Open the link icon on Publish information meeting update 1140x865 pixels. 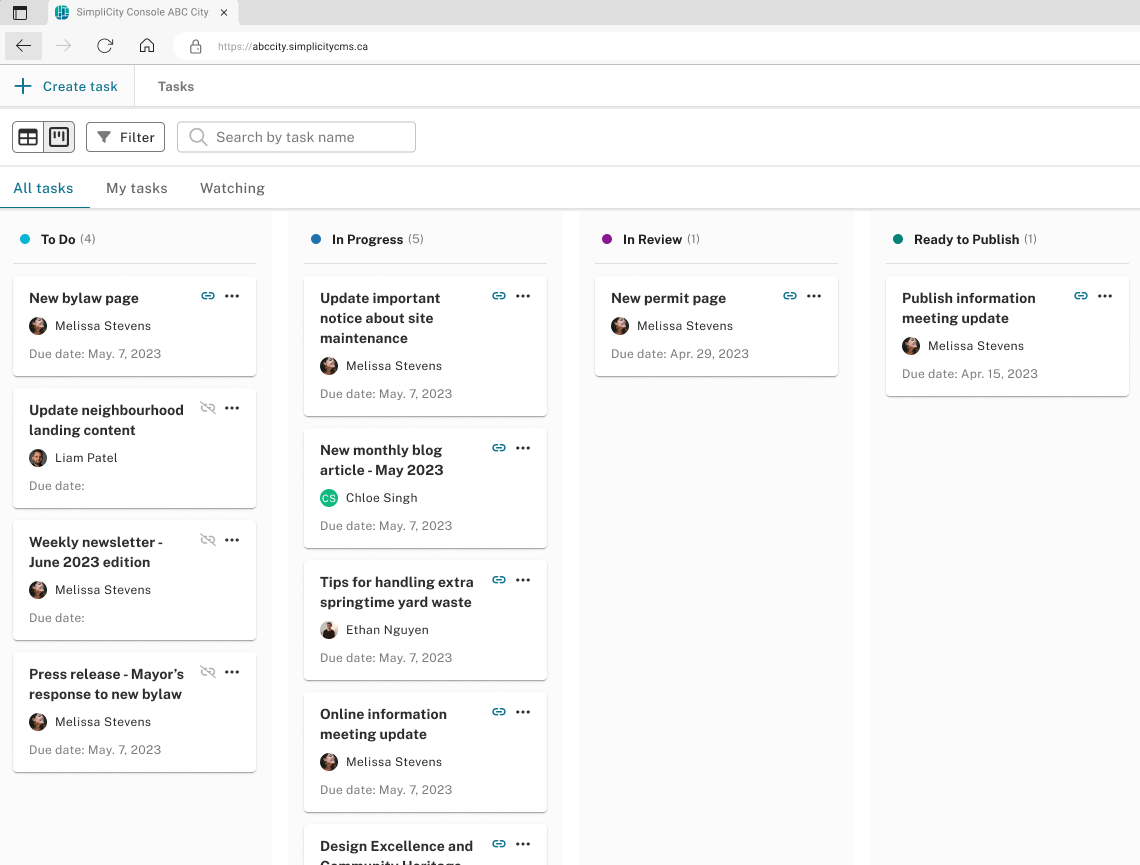(1081, 295)
